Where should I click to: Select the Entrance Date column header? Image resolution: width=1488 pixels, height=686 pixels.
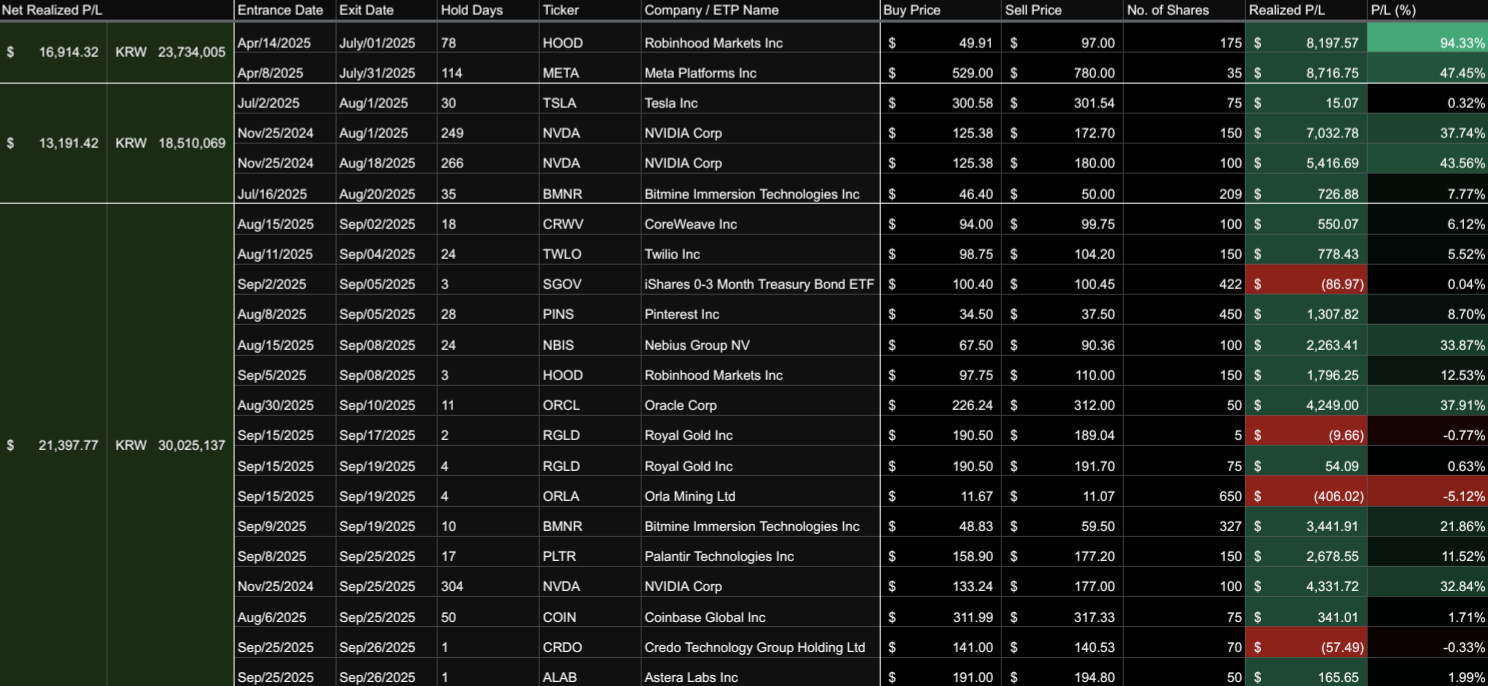pos(285,10)
